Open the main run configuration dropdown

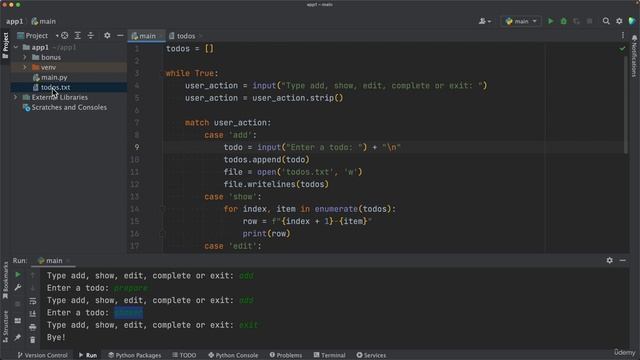pos(521,21)
